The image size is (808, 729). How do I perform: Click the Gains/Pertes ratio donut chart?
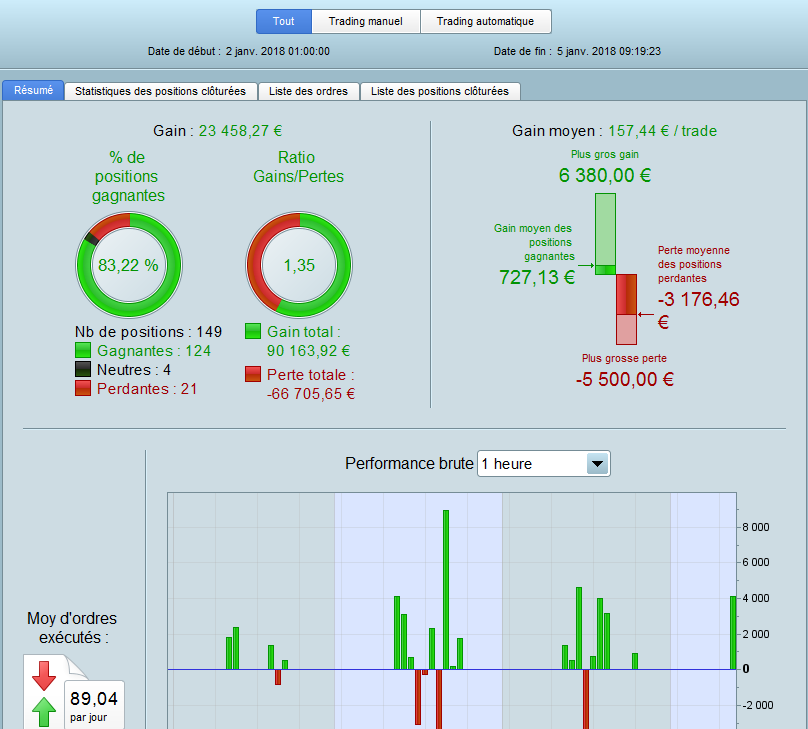coord(299,265)
